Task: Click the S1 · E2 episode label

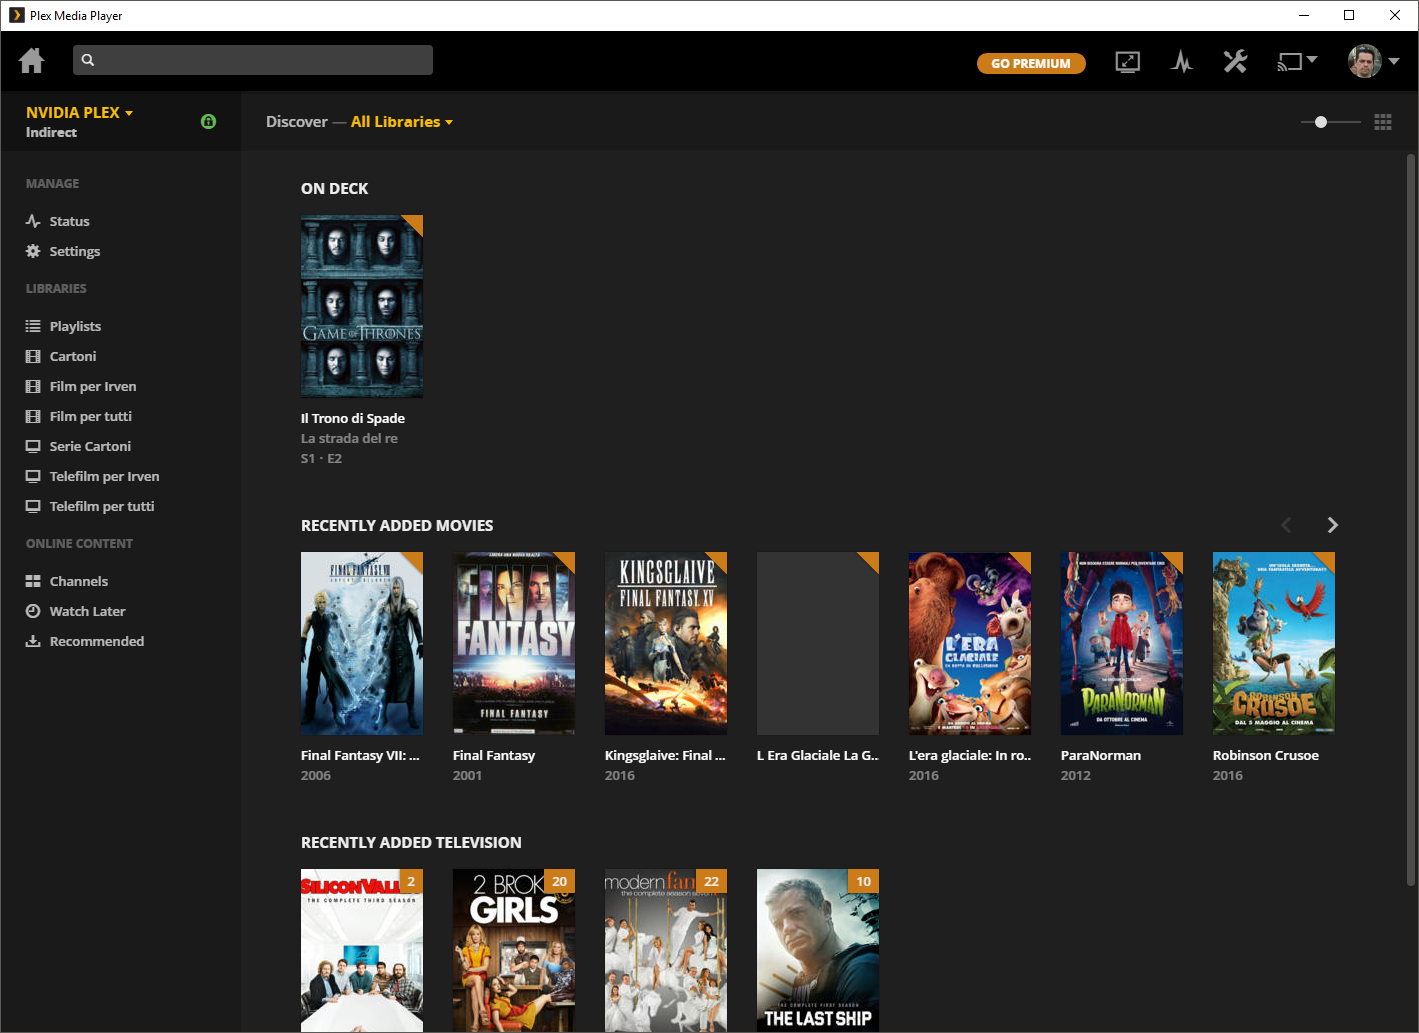Action: pos(321,458)
